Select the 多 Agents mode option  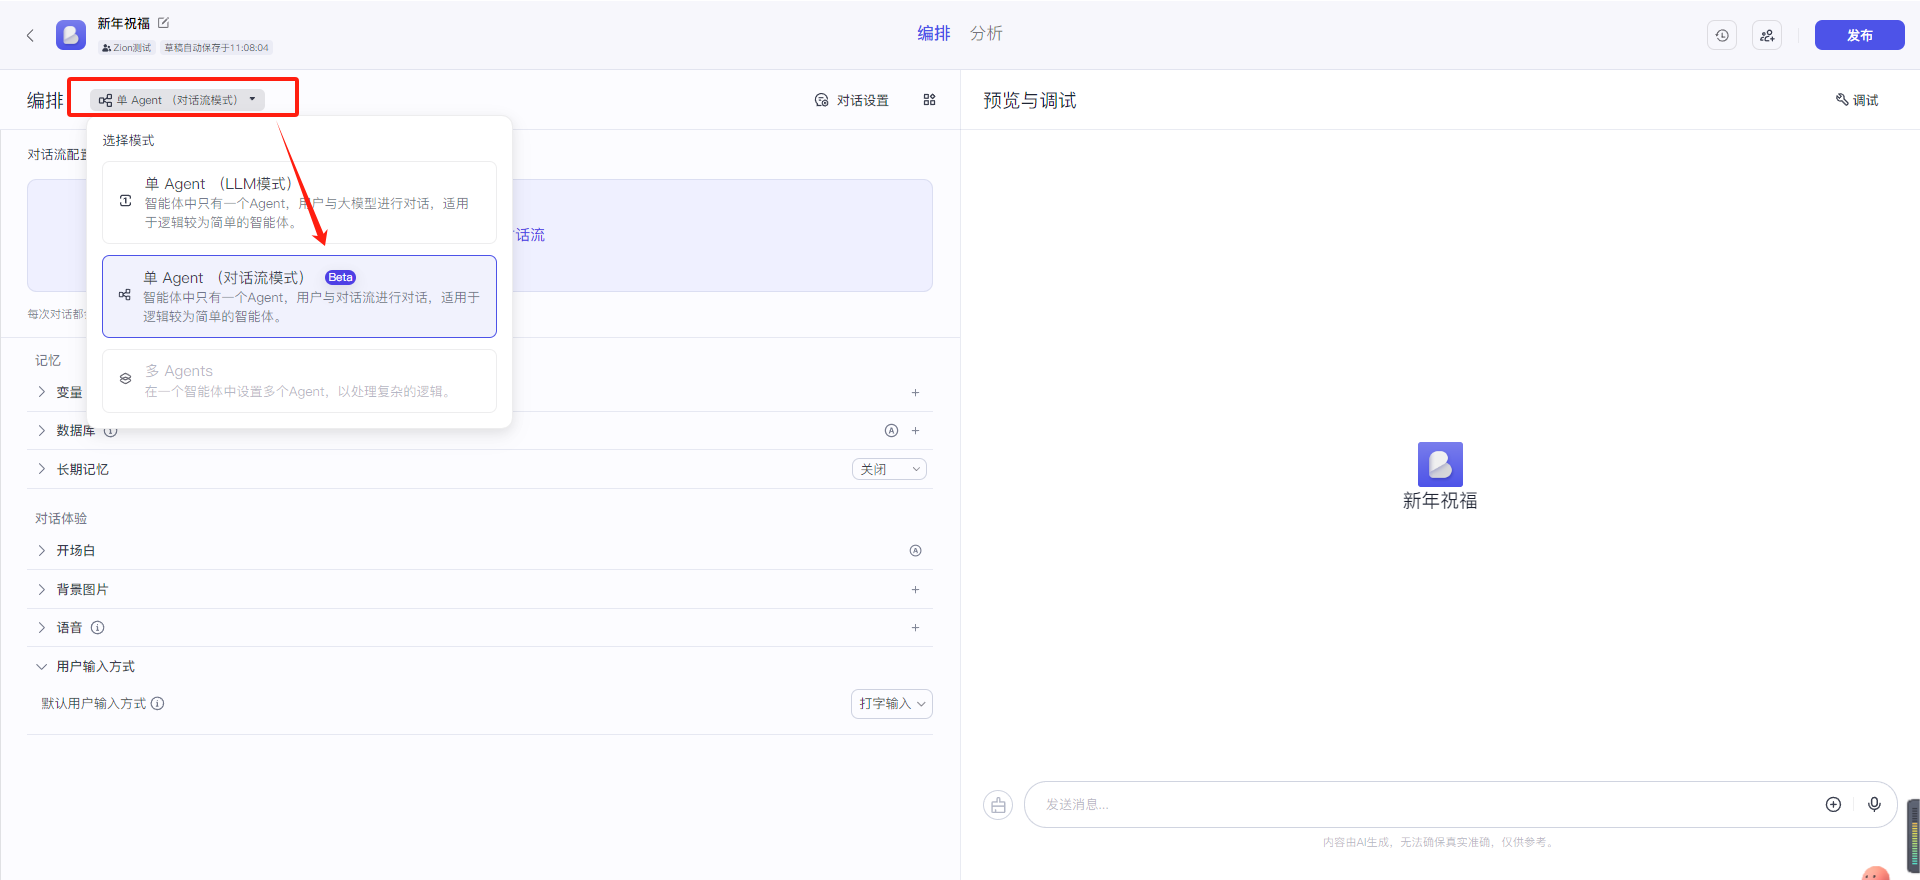click(299, 380)
